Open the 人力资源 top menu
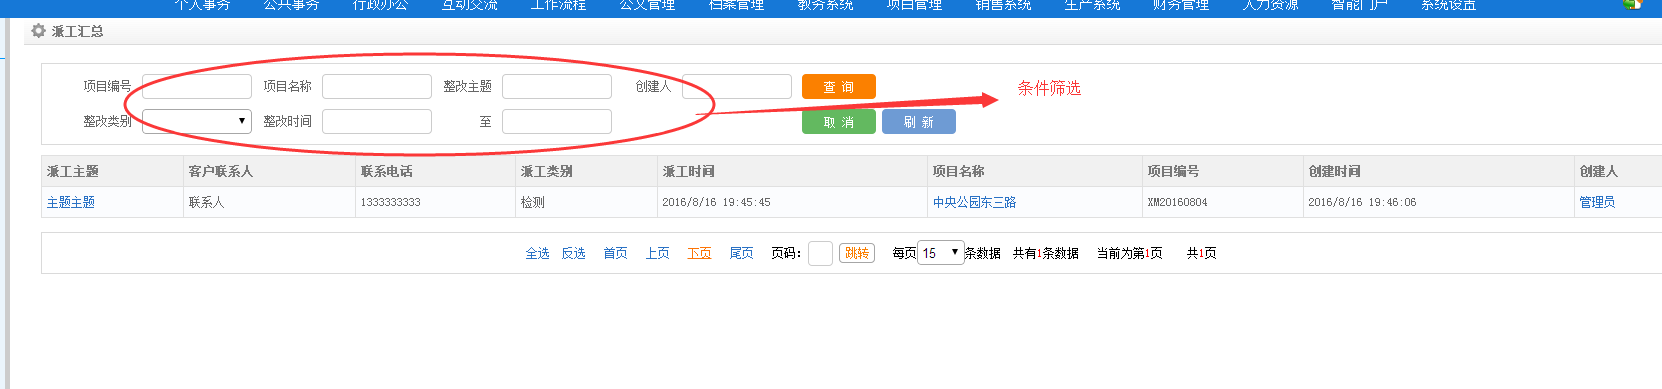 coord(1270,5)
